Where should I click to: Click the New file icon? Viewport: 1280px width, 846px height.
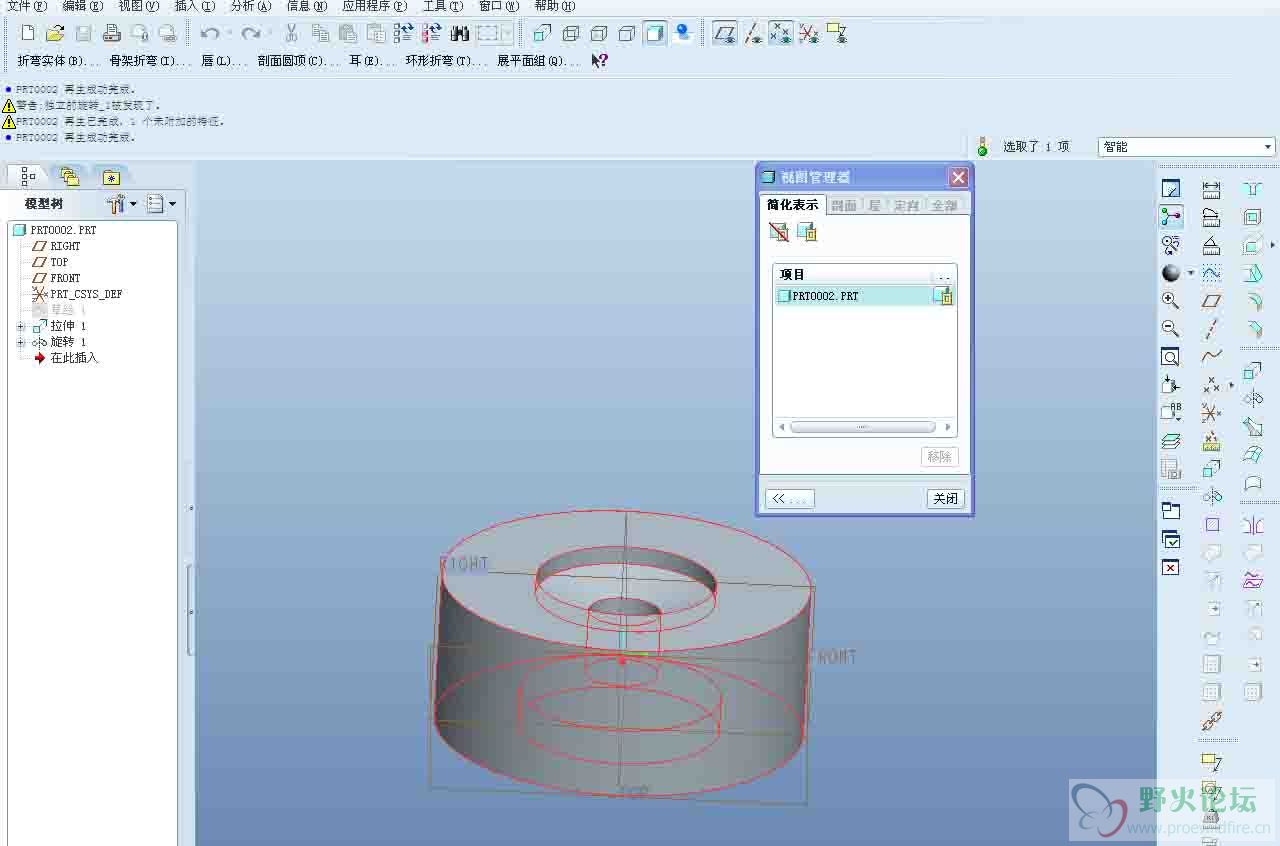28,34
